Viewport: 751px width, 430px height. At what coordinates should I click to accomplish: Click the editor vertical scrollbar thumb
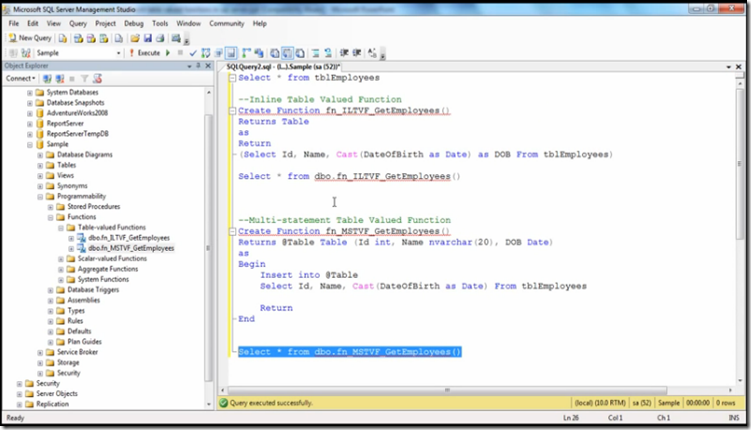click(x=740, y=163)
